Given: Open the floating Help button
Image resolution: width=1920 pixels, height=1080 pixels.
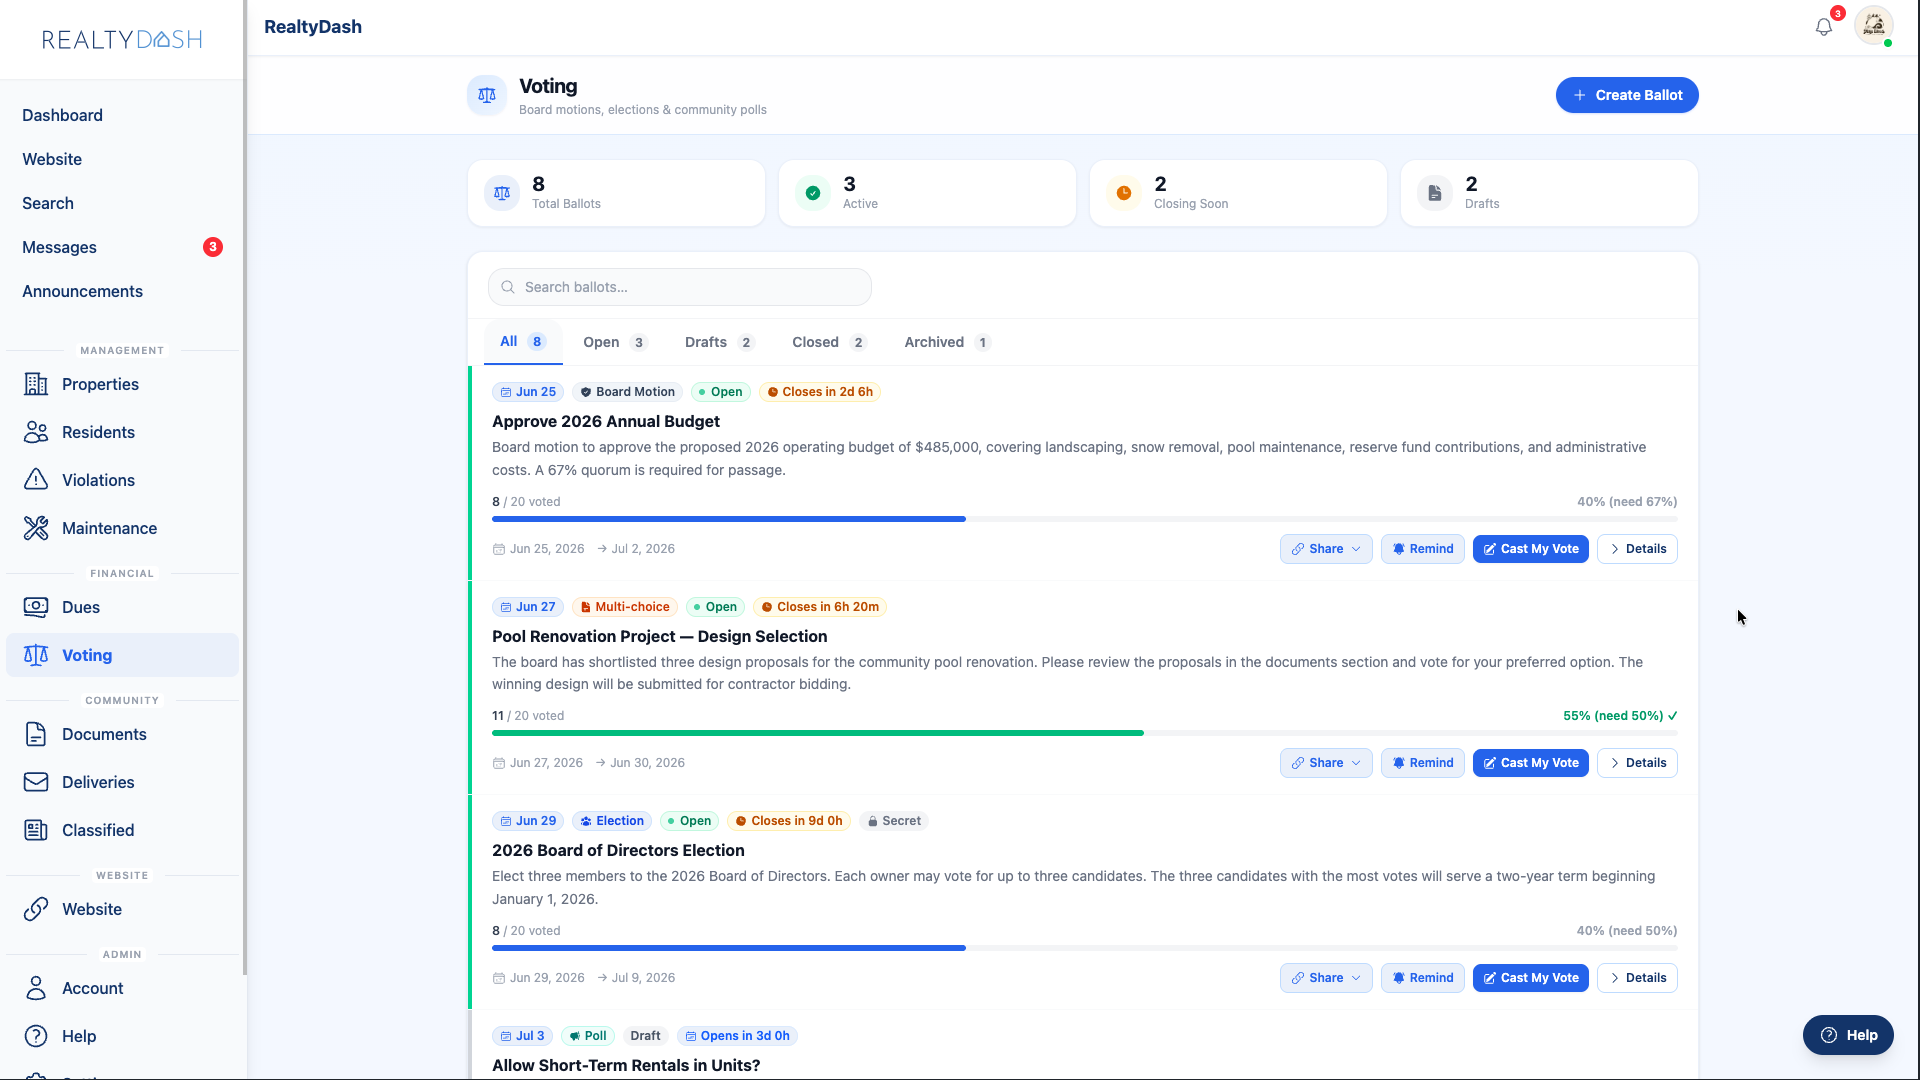Looking at the screenshot, I should point(1848,1035).
